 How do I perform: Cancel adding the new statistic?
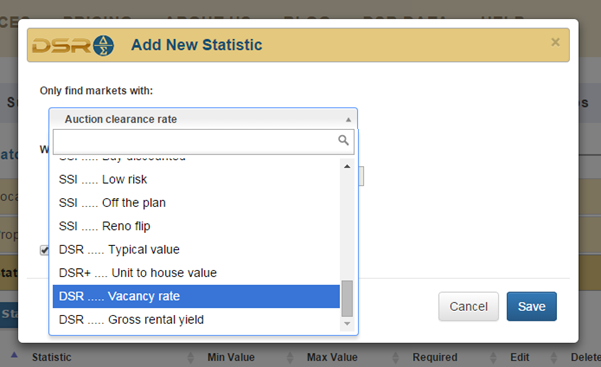point(468,306)
